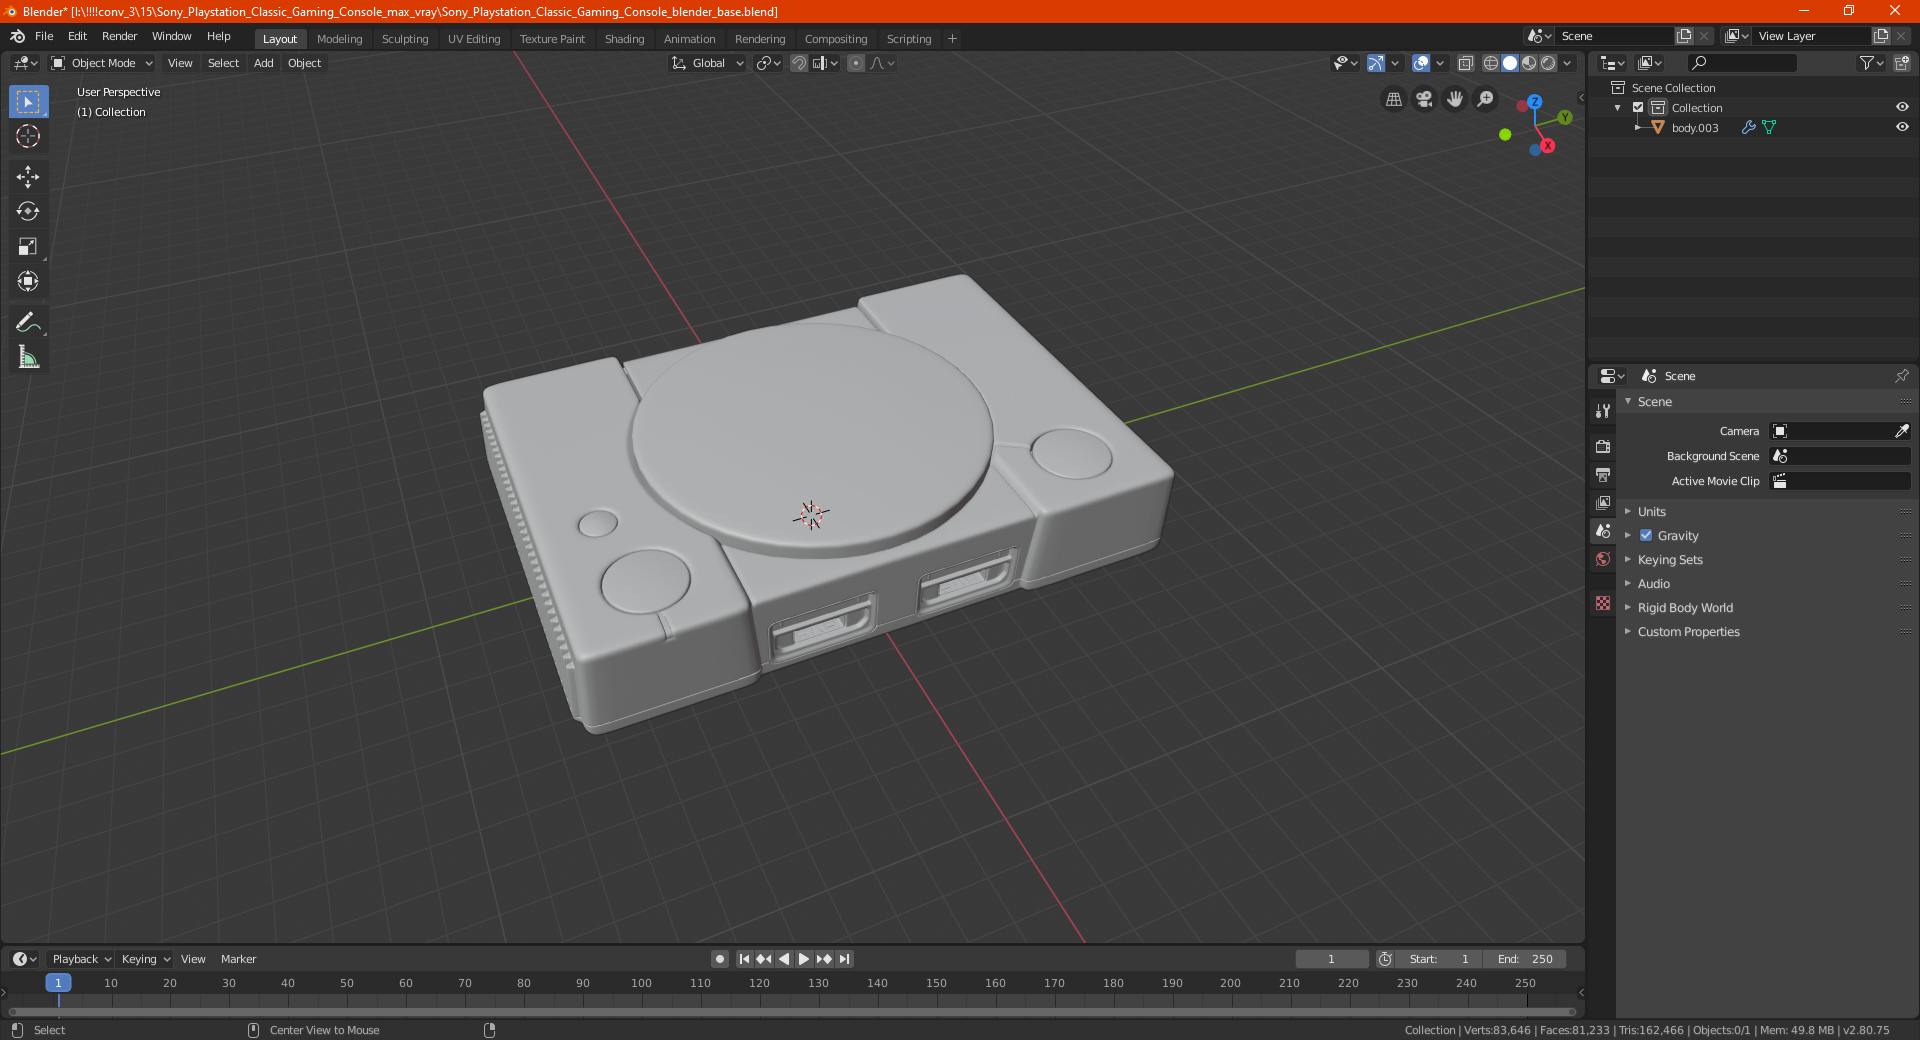Uncheck Collection exclude checkbox in outliner
This screenshot has width=1920, height=1040.
(1638, 108)
